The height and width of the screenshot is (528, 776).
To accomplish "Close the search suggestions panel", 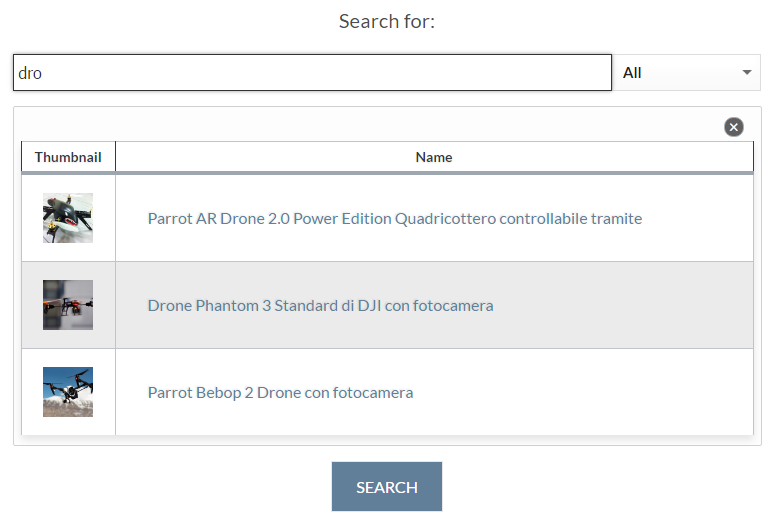I will [x=733, y=127].
